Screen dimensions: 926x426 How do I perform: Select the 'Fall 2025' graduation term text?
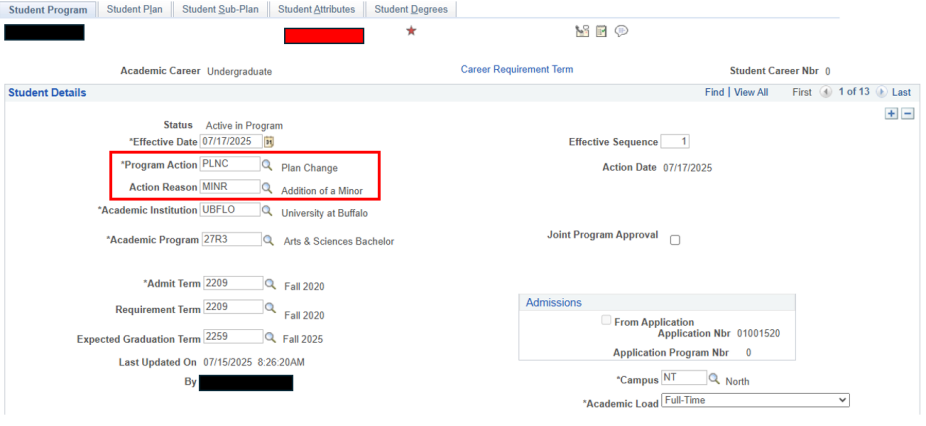click(x=303, y=340)
